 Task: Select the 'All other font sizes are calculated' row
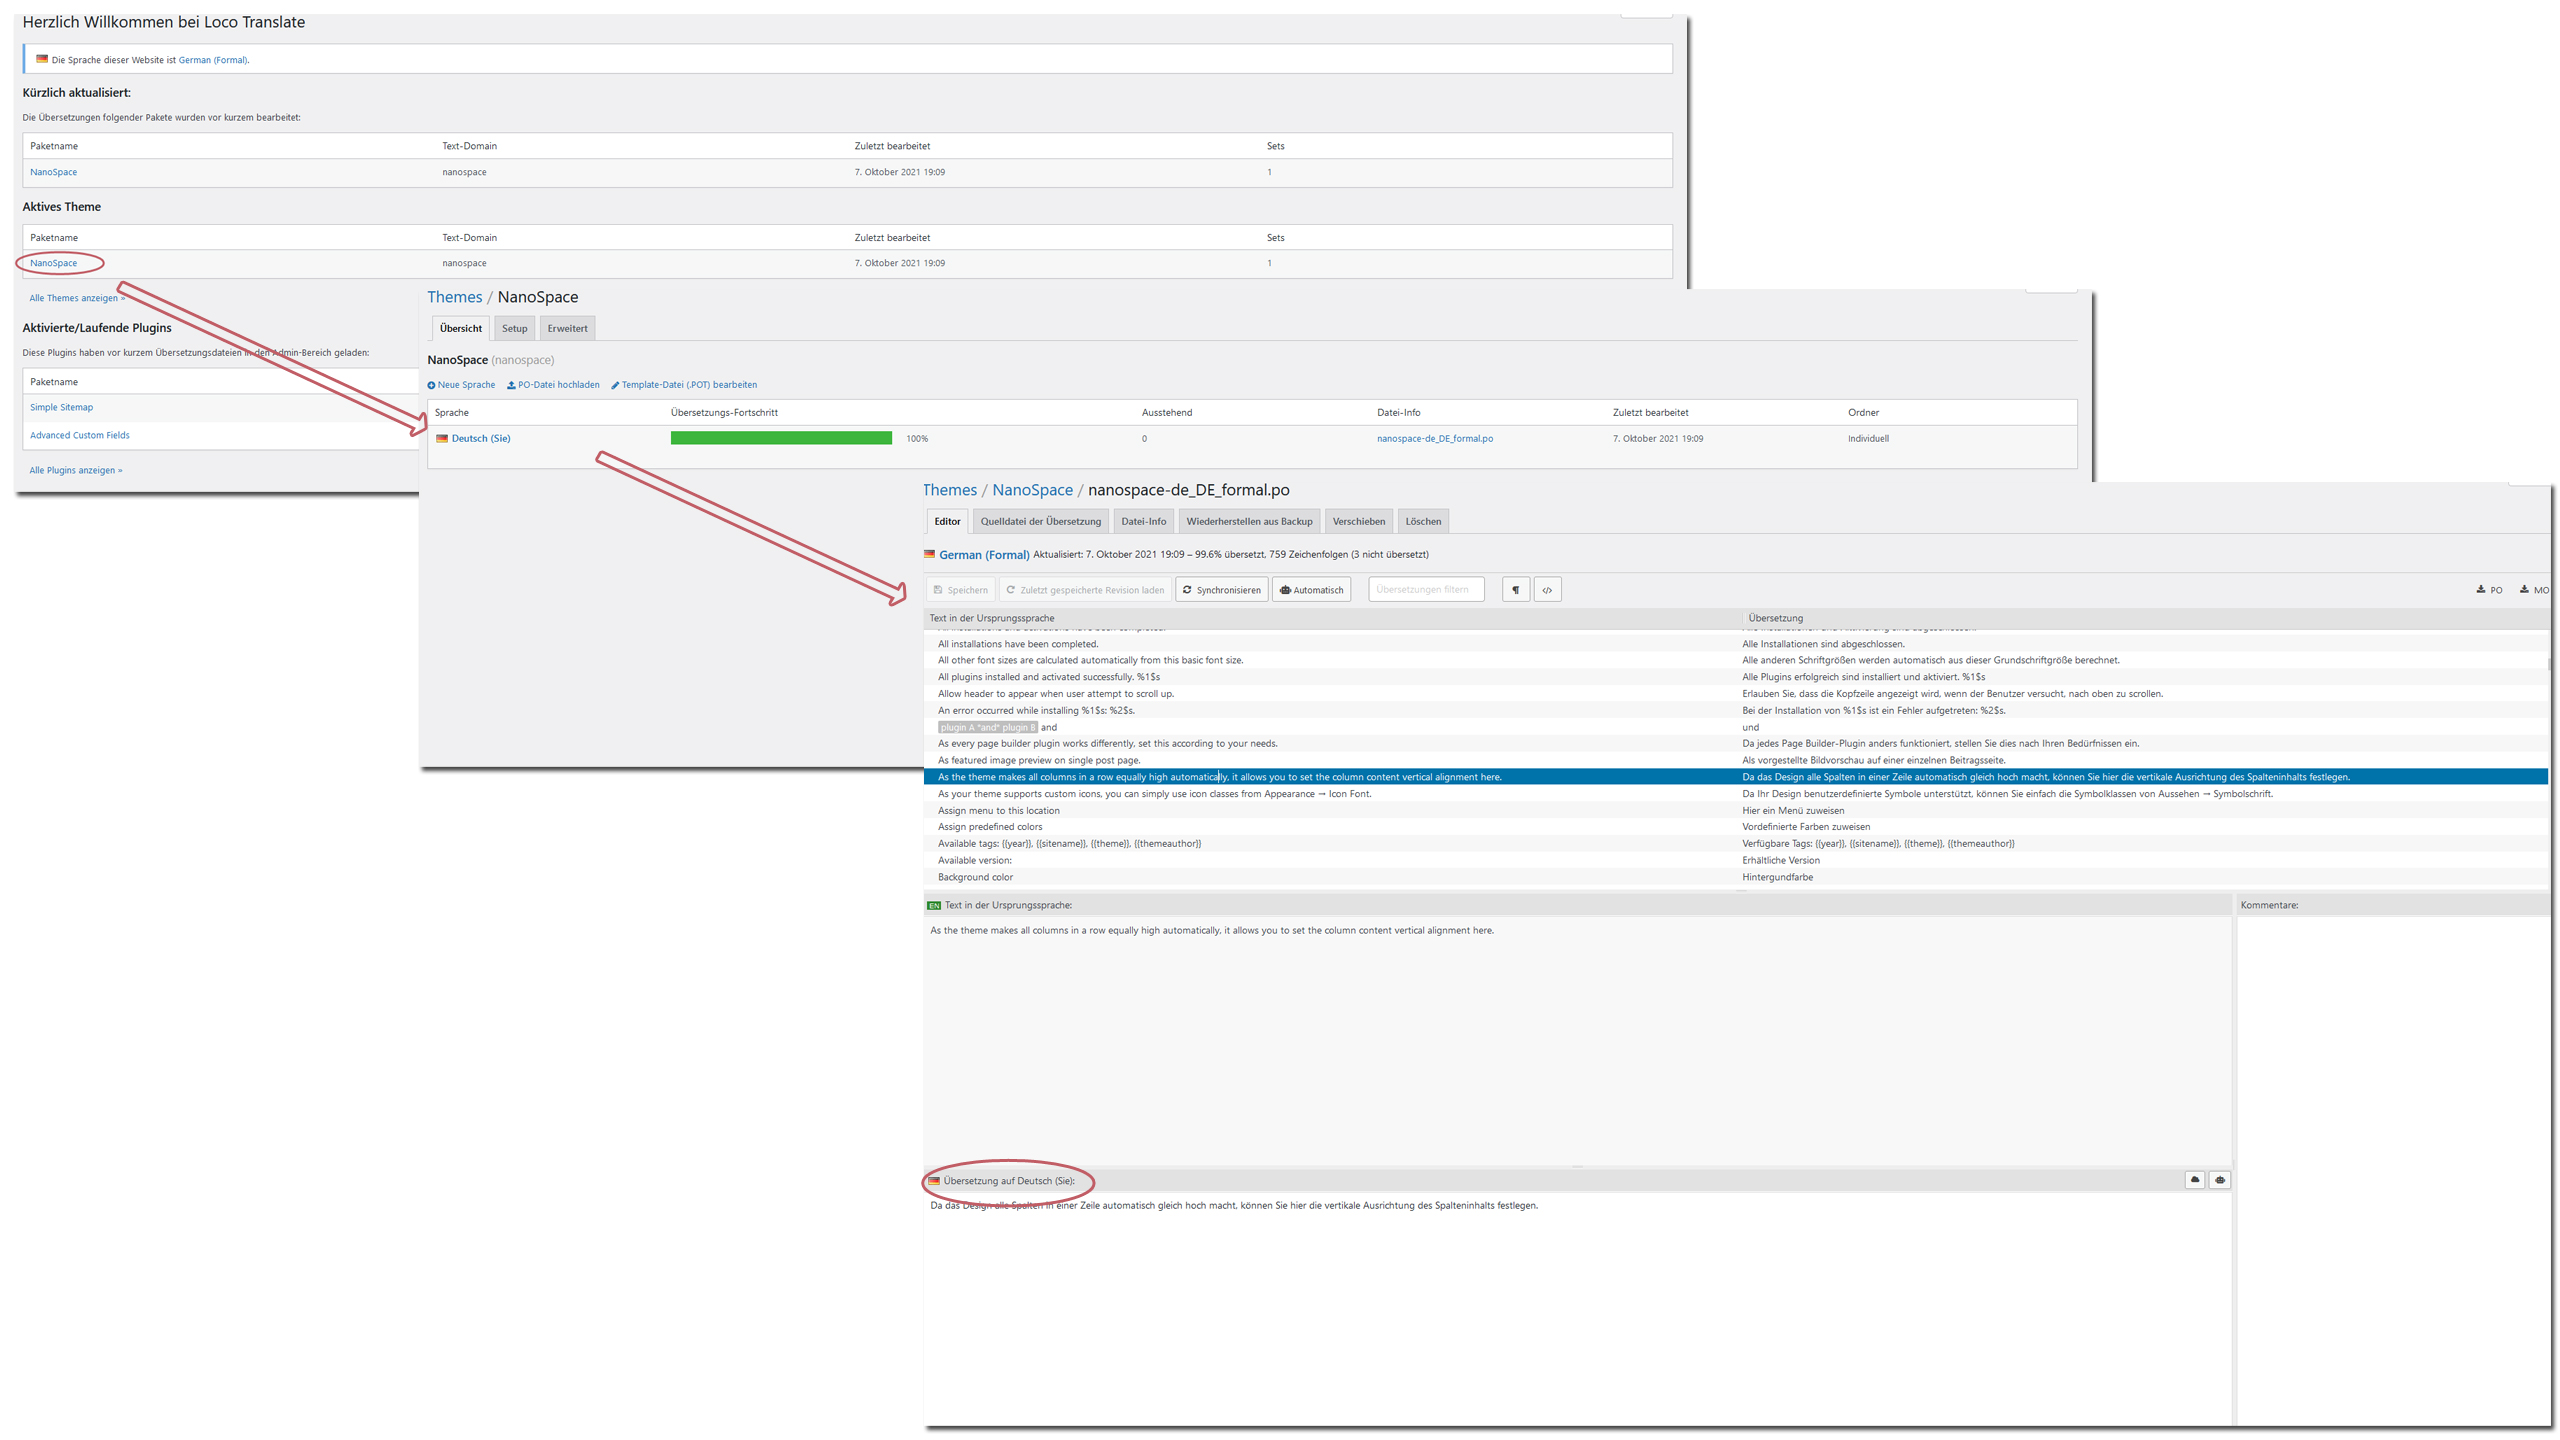click(1735, 660)
